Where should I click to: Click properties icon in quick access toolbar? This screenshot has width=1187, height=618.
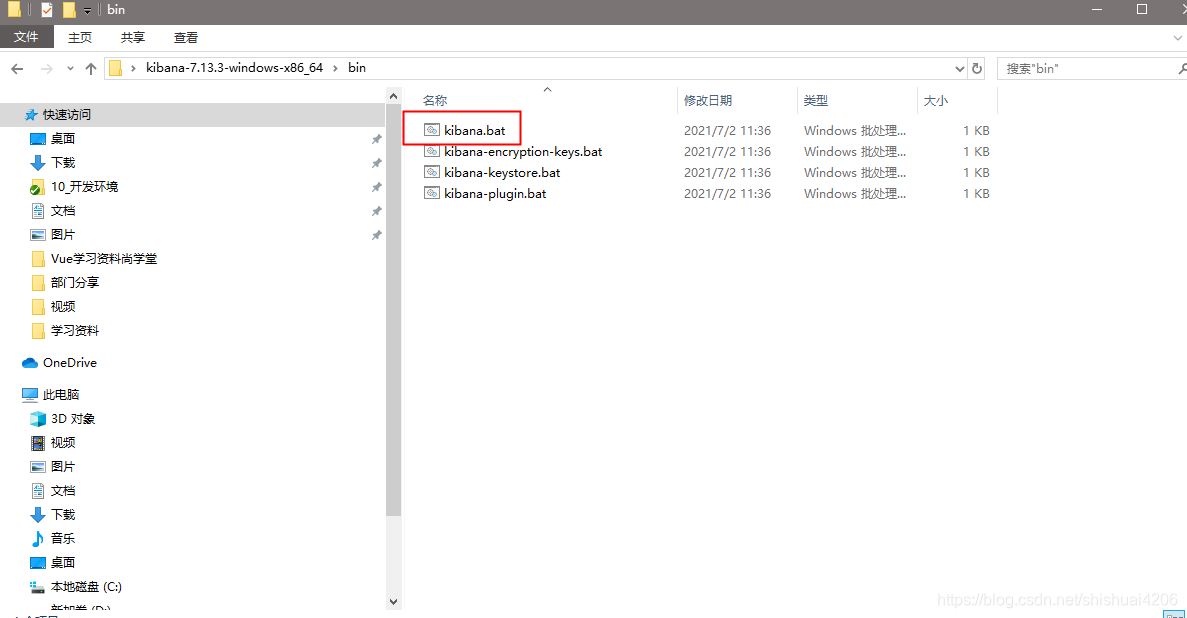[x=47, y=10]
